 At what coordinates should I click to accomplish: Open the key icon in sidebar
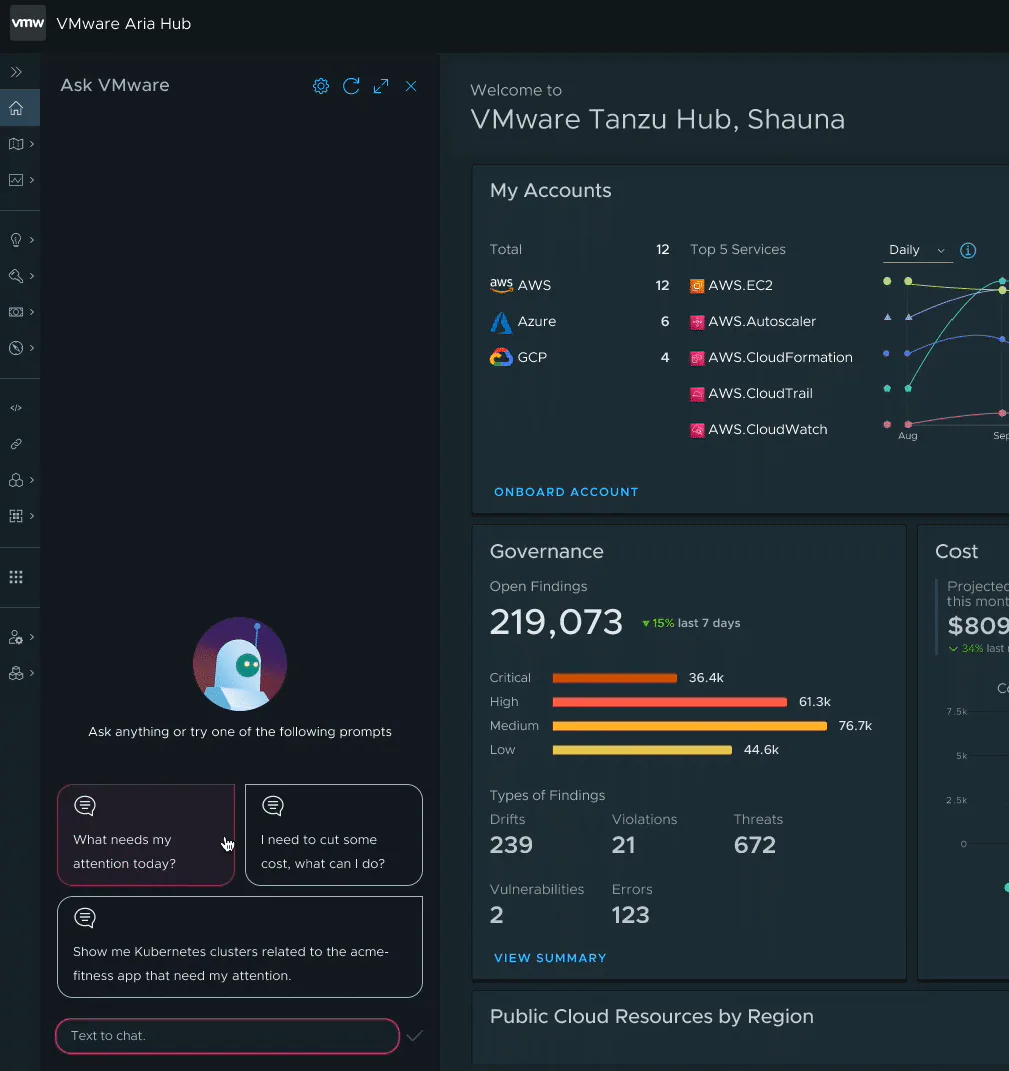16,276
